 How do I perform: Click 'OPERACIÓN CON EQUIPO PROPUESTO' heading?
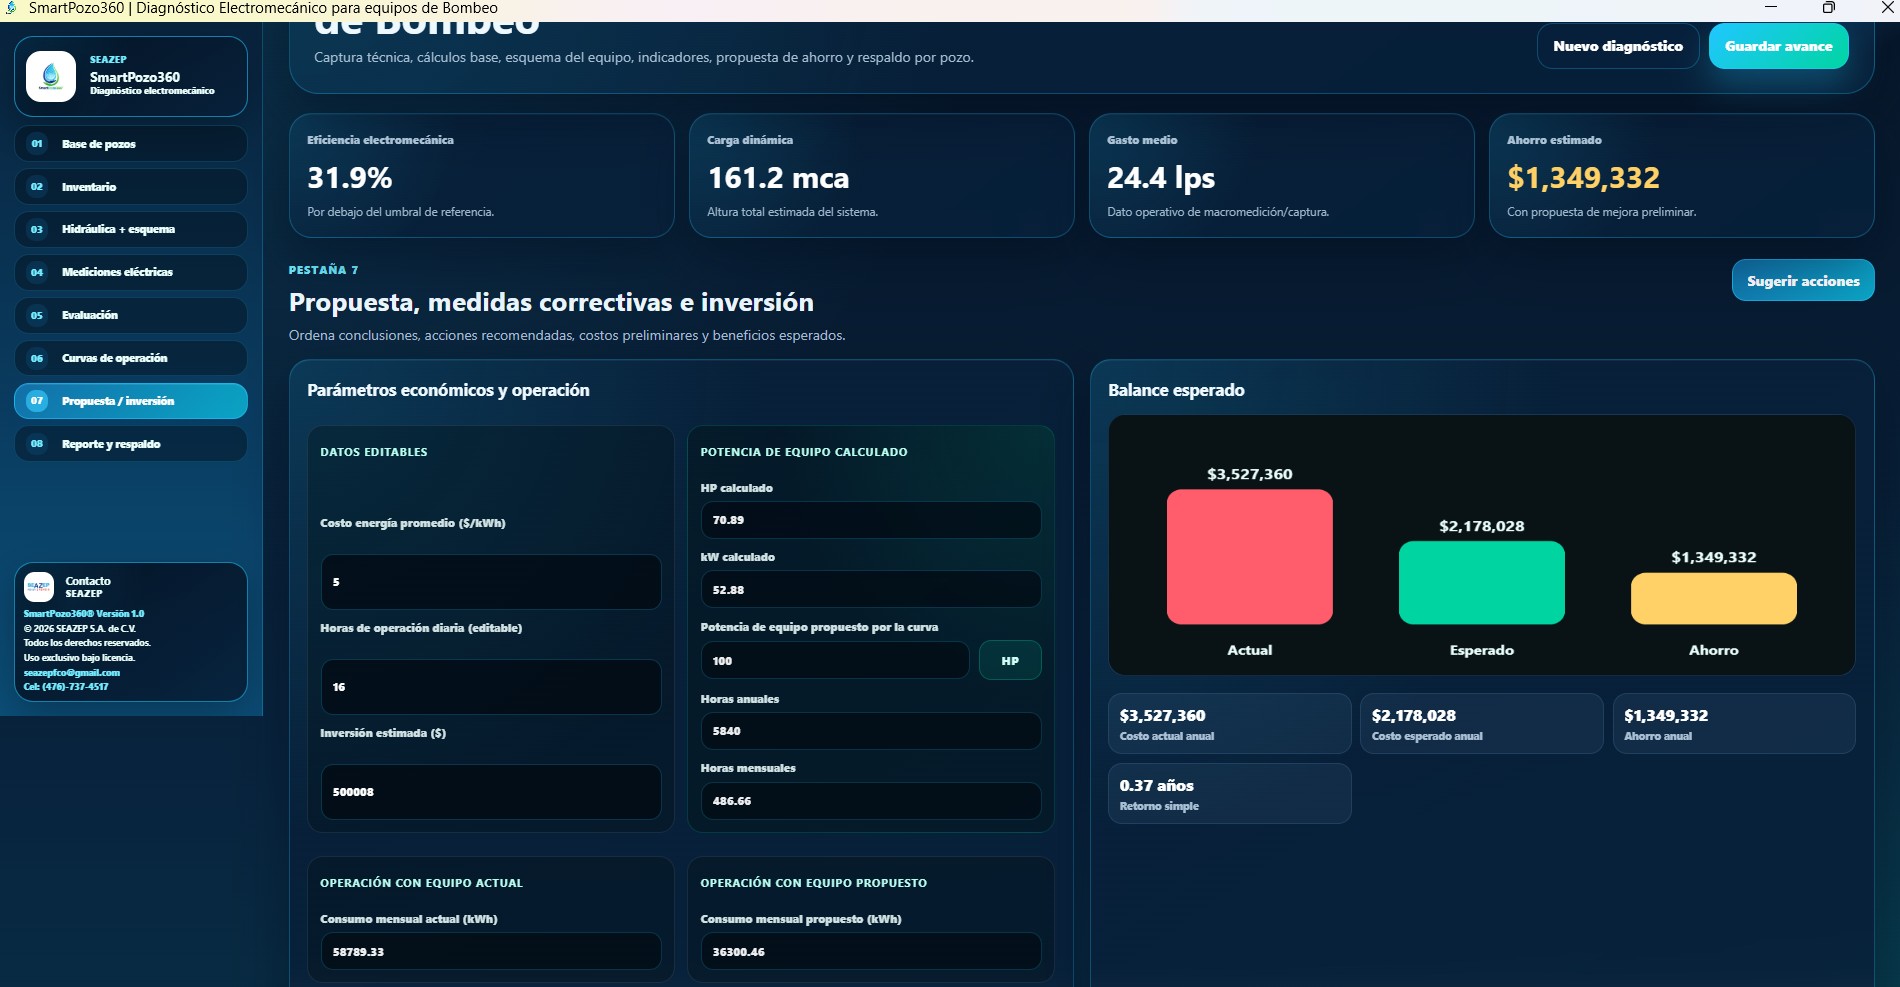tap(813, 883)
